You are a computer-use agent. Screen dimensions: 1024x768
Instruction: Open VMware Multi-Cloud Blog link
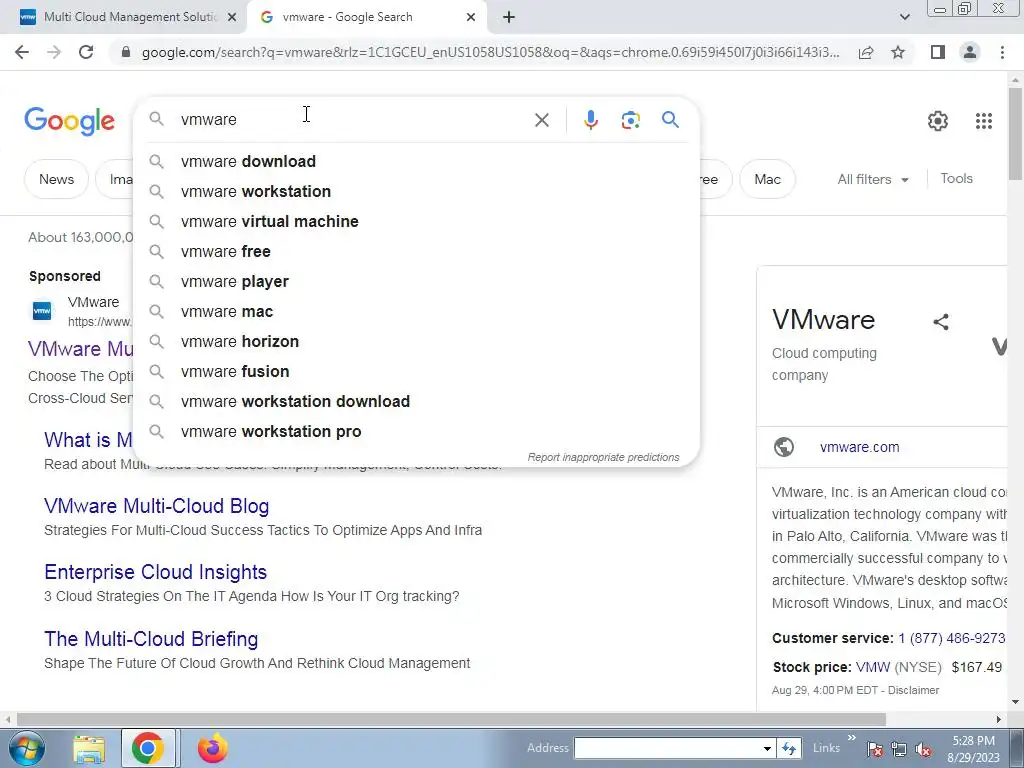(x=156, y=506)
